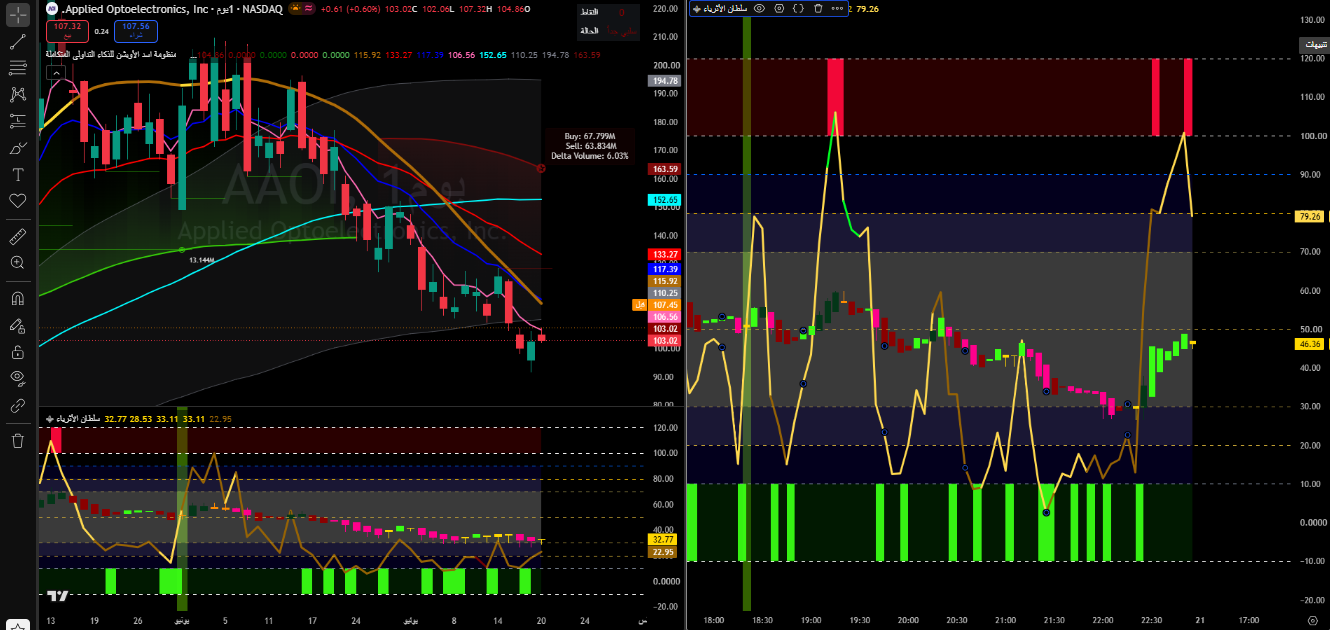Open the Fibonacci retracement tools
The height and width of the screenshot is (630, 1330).
17,68
